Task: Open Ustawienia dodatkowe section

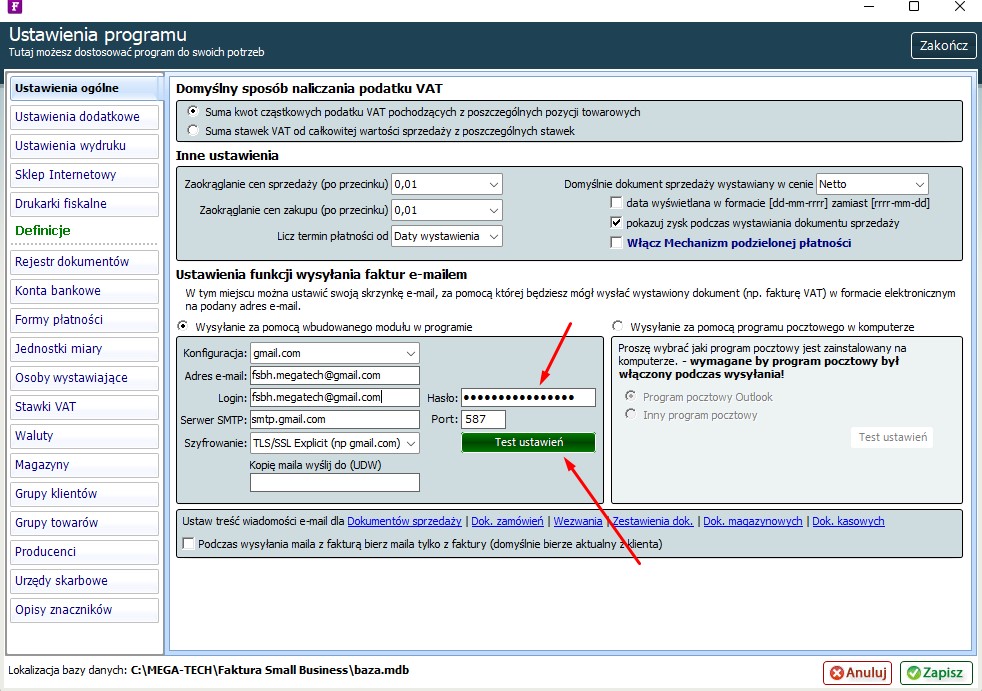Action: pyautogui.click(x=84, y=117)
